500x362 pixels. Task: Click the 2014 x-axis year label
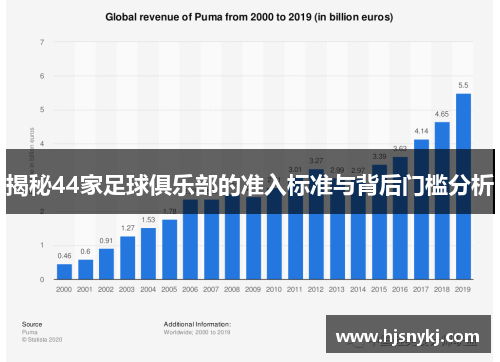[x=358, y=289]
